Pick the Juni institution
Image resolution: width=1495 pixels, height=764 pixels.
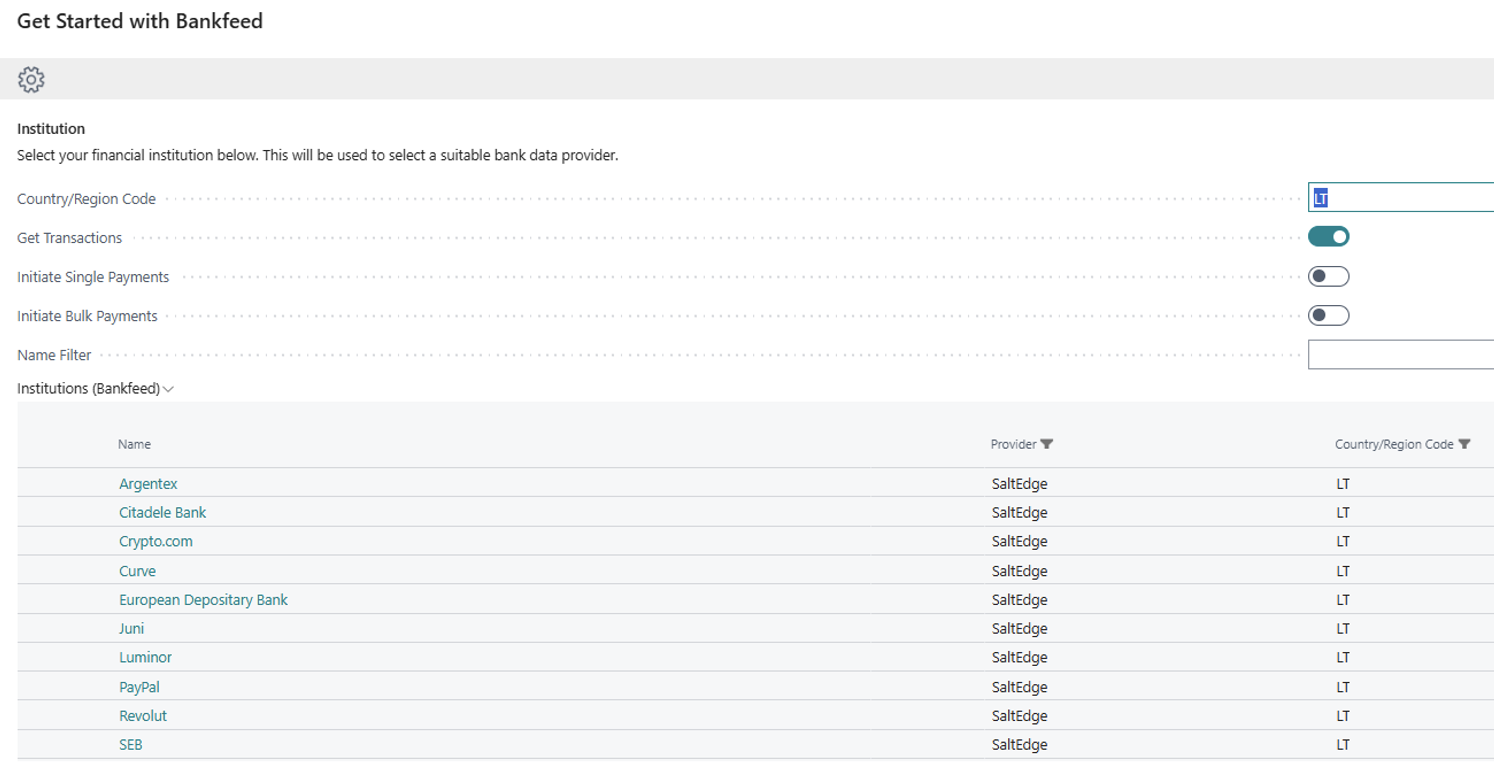coord(131,629)
